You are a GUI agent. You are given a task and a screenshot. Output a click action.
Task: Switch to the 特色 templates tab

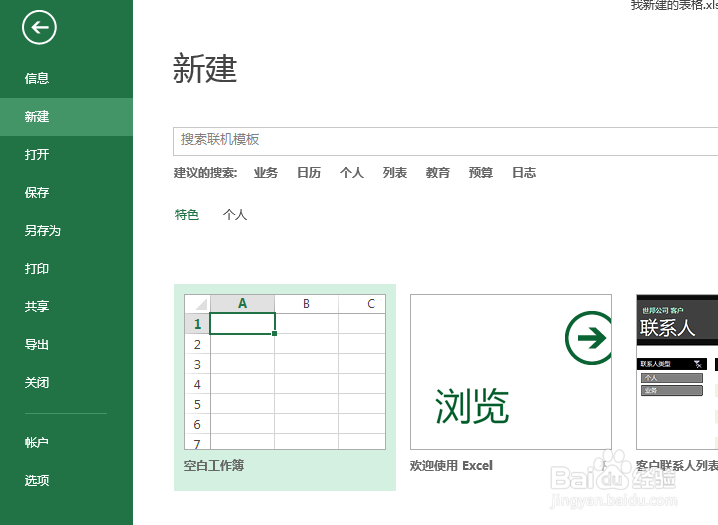point(187,215)
